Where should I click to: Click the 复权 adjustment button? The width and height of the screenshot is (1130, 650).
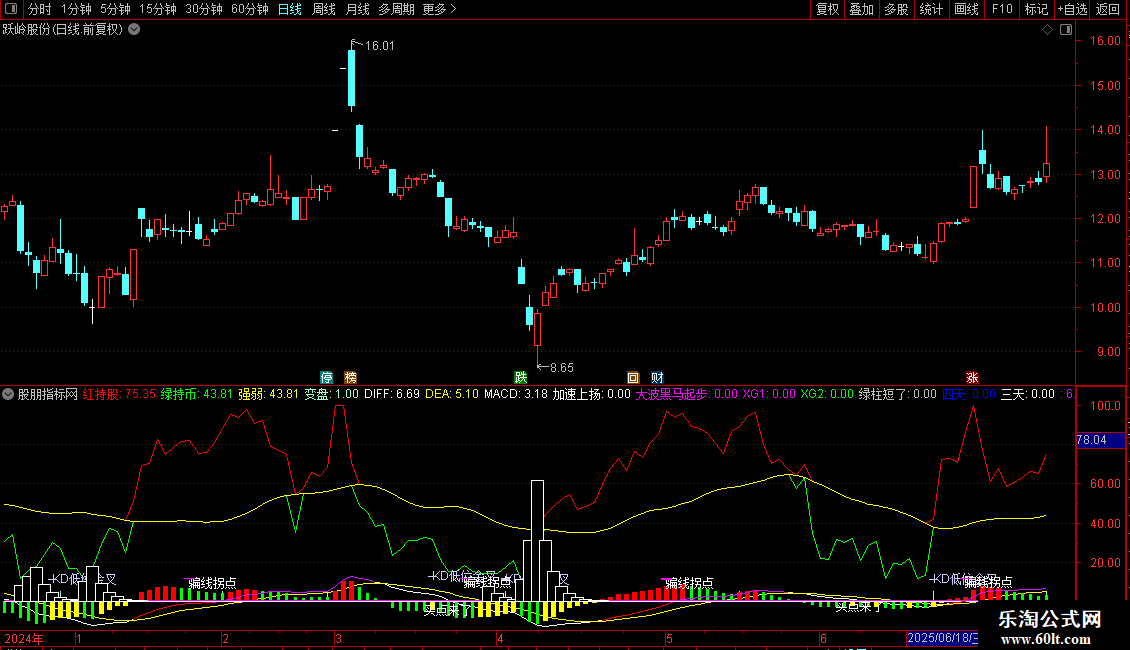point(827,9)
